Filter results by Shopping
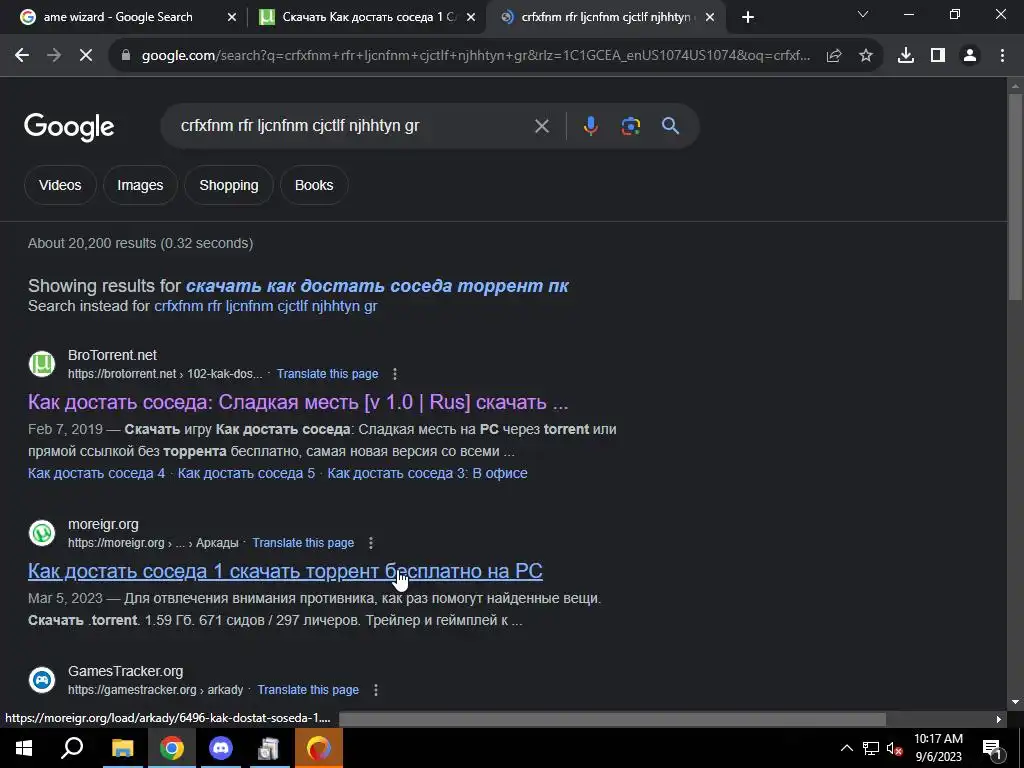Viewport: 1024px width, 768px height. [229, 185]
